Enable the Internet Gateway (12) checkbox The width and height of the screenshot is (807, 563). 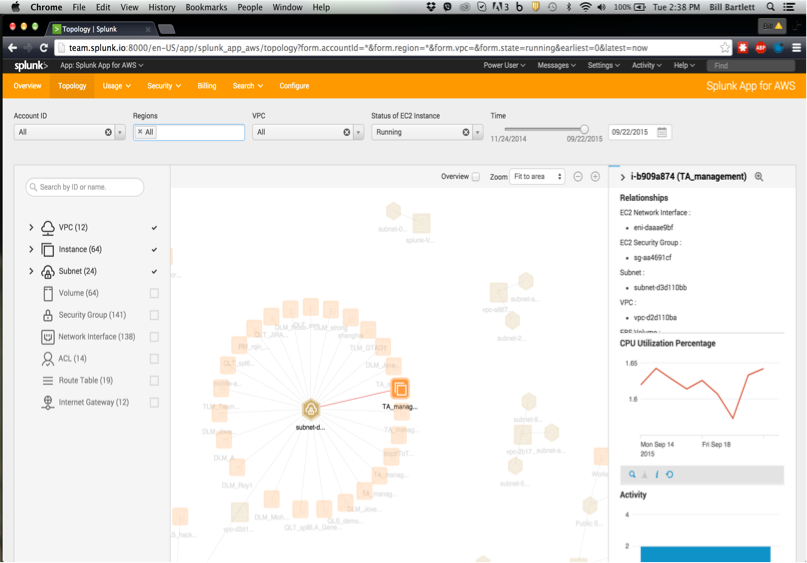[x=154, y=402]
